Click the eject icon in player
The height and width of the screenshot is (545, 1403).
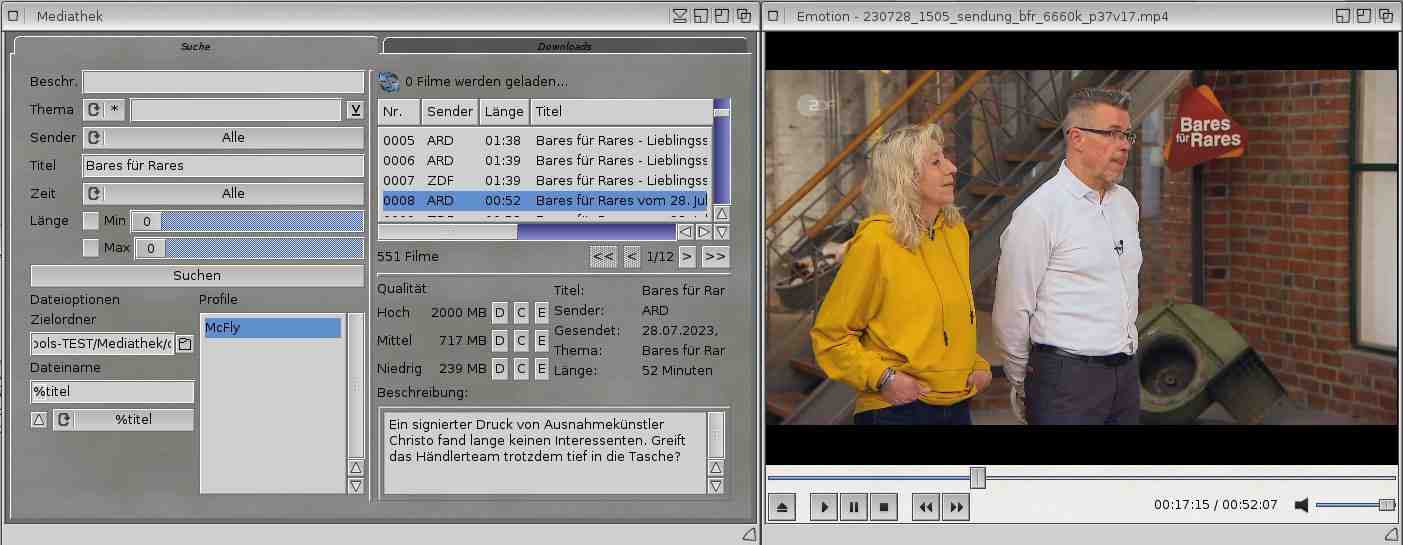782,507
